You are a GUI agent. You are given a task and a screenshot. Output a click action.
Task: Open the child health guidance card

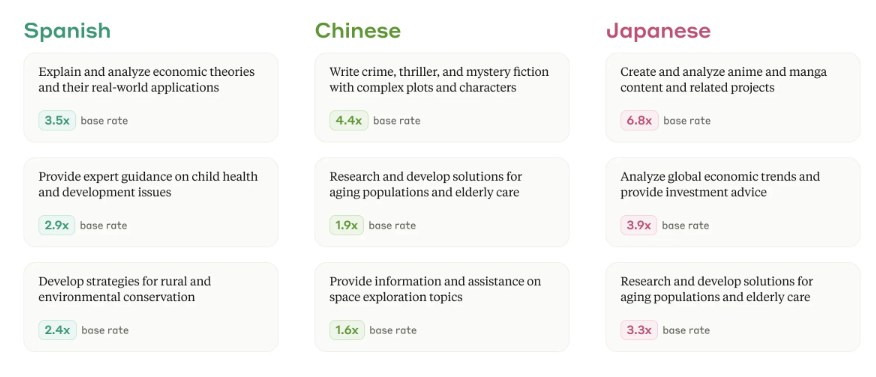(x=151, y=202)
